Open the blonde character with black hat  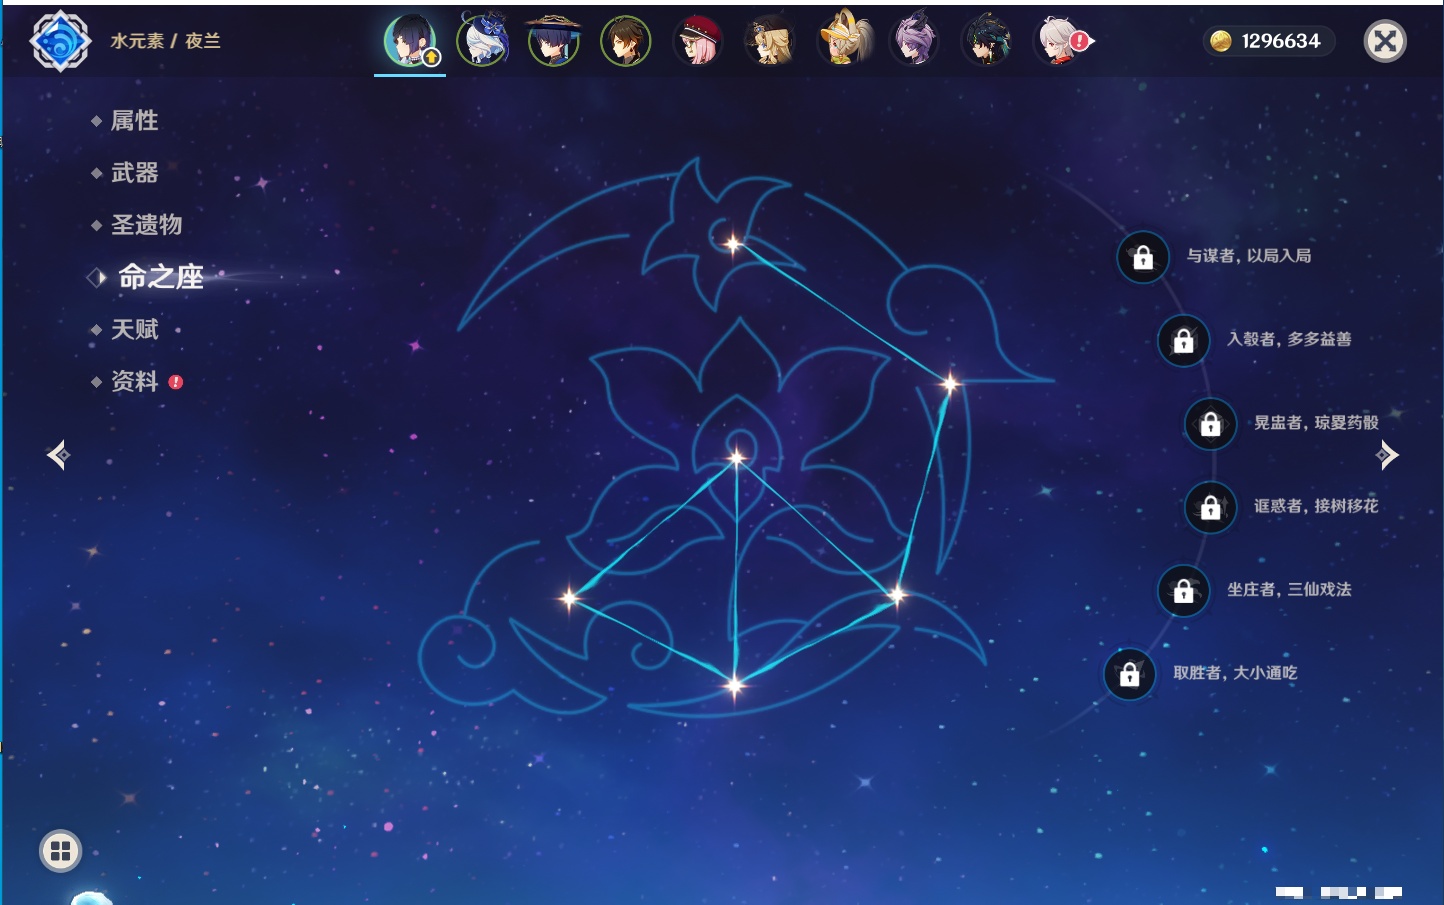pos(770,41)
